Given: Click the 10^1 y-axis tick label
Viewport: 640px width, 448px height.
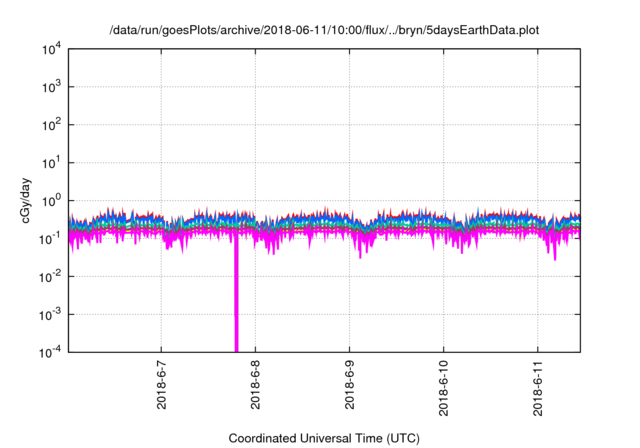Looking at the screenshot, I should click(x=51, y=163).
